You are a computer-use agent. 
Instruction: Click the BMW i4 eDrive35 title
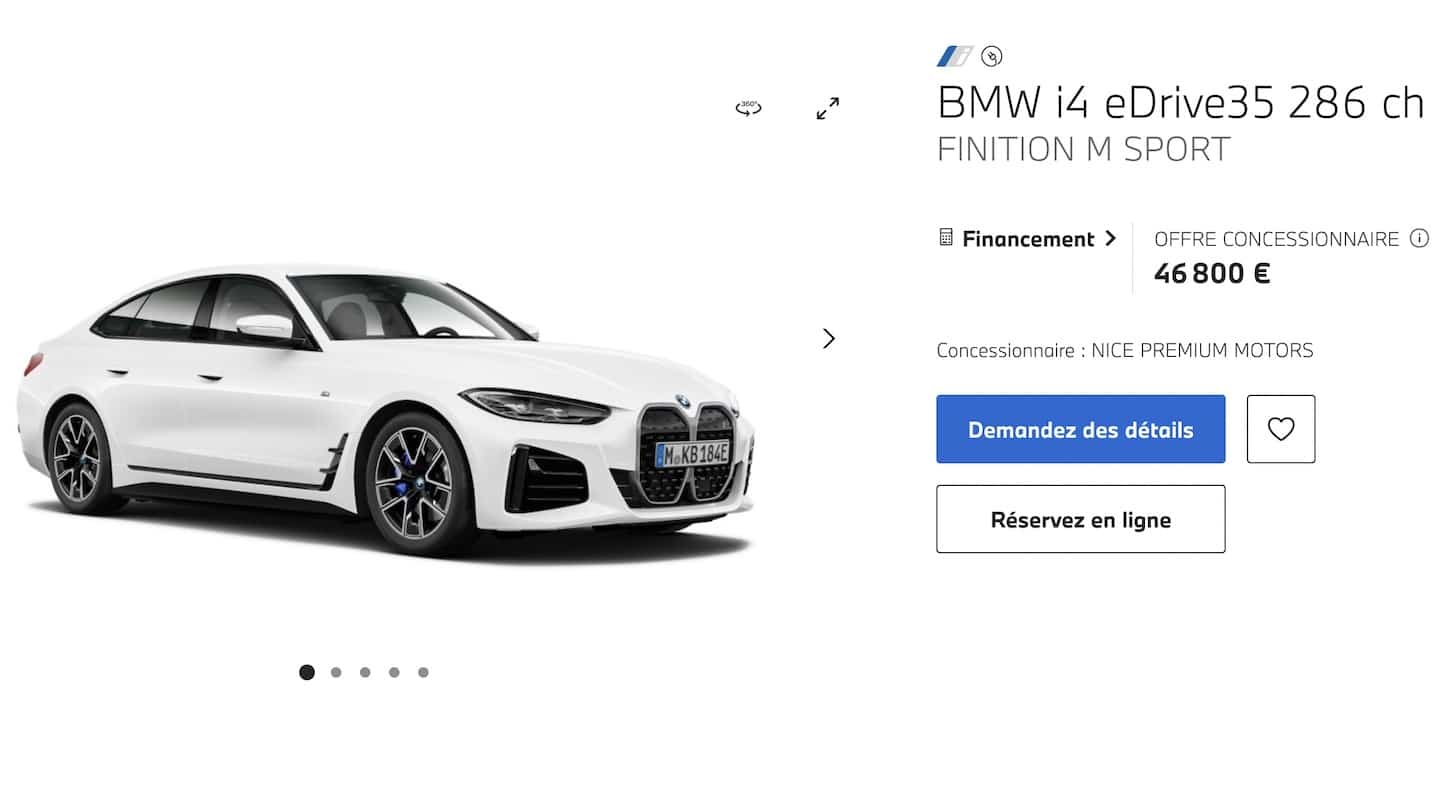[1180, 102]
